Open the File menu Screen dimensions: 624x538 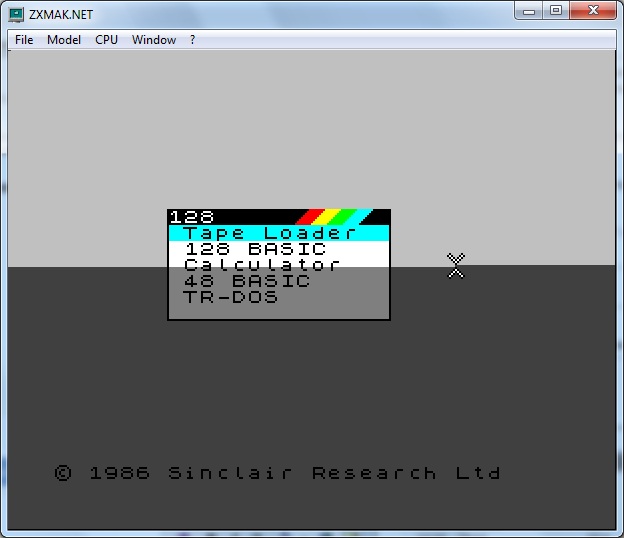tap(24, 40)
